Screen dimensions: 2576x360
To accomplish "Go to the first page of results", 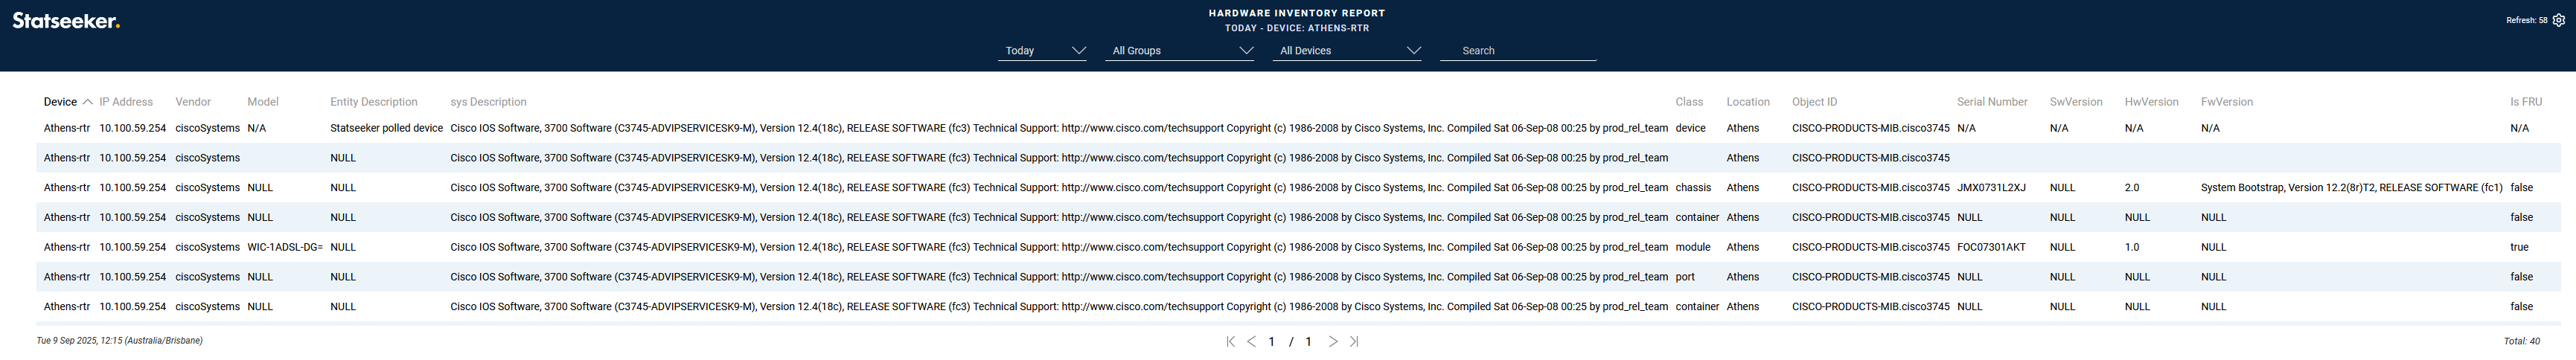I will (x=1230, y=341).
